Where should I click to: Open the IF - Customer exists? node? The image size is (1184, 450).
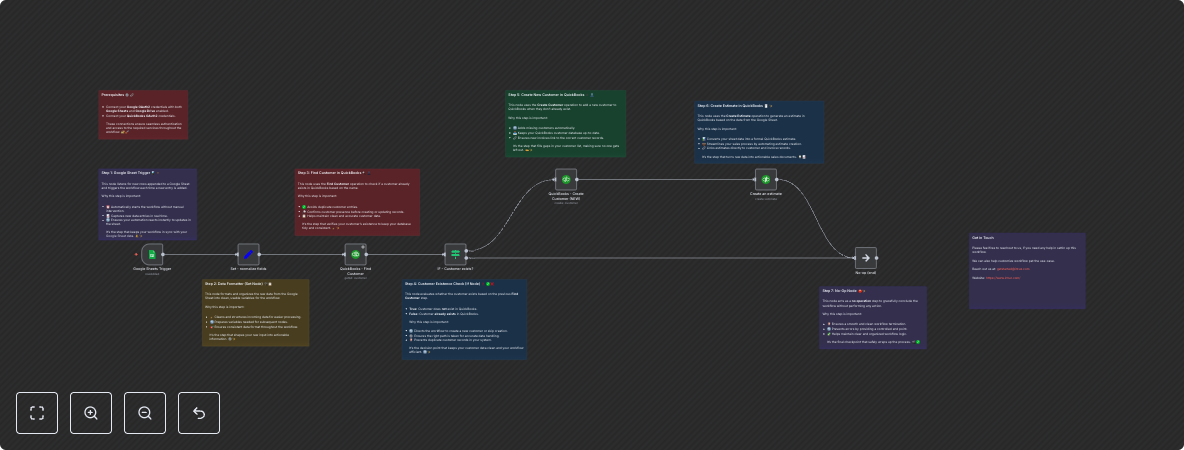pyautogui.click(x=455, y=254)
